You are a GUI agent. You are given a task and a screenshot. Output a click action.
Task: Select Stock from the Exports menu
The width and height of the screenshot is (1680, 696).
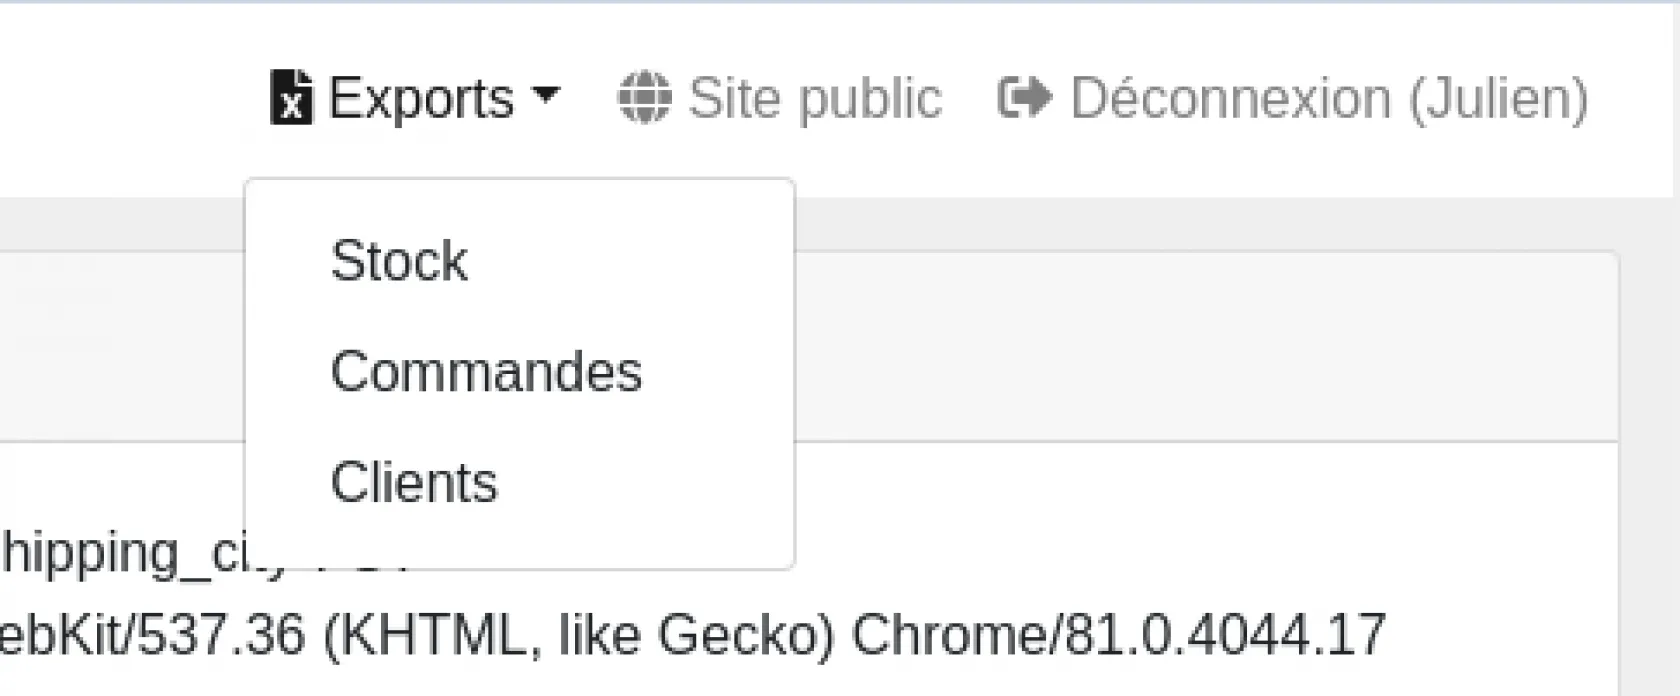point(399,261)
